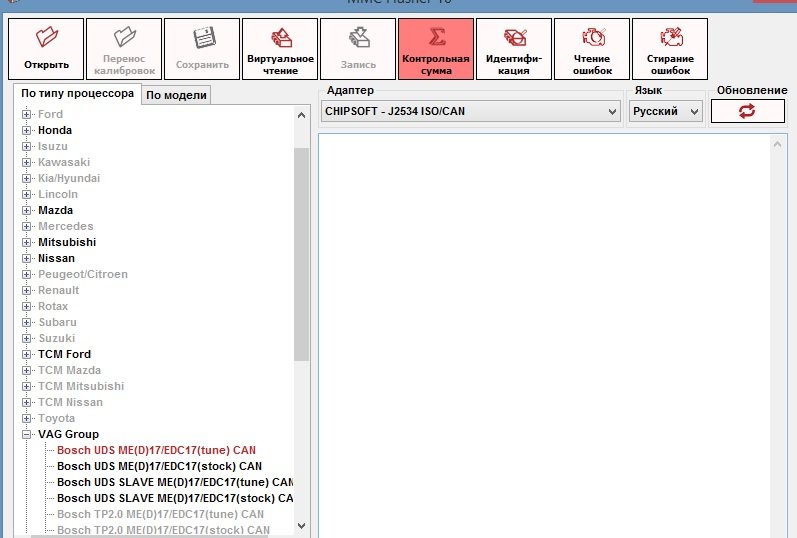Expand the Honda tree node
The image size is (797, 538).
pos(27,131)
